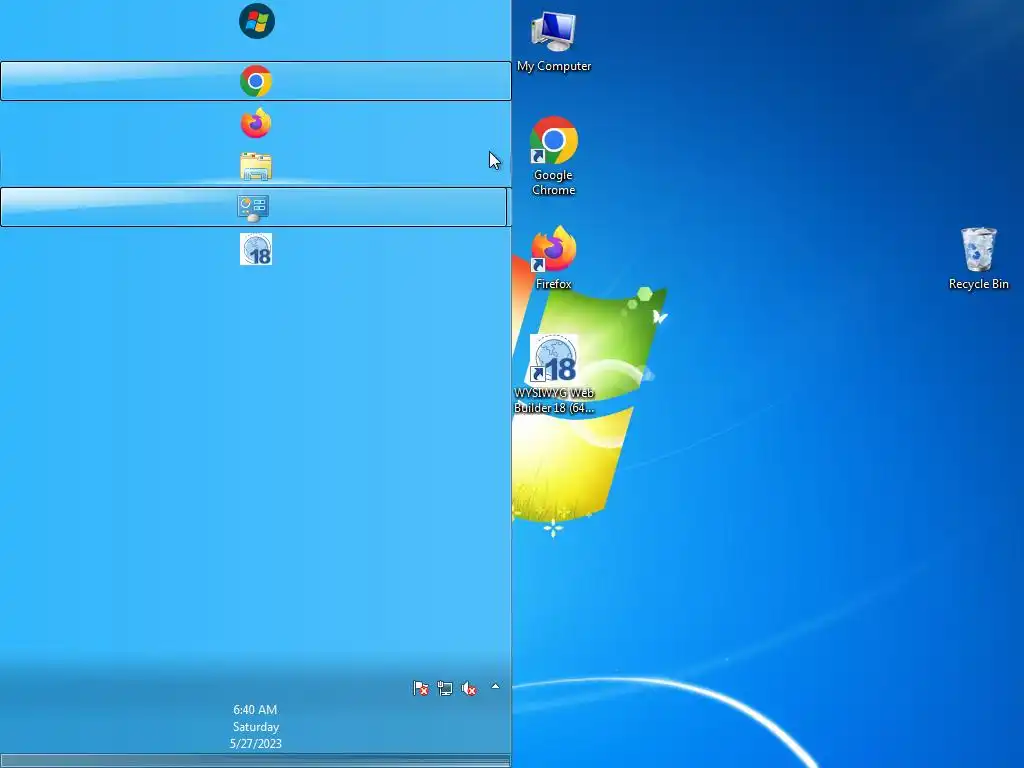1024x768 pixels.
Task: Open the Windows Start orb
Action: 256,22
